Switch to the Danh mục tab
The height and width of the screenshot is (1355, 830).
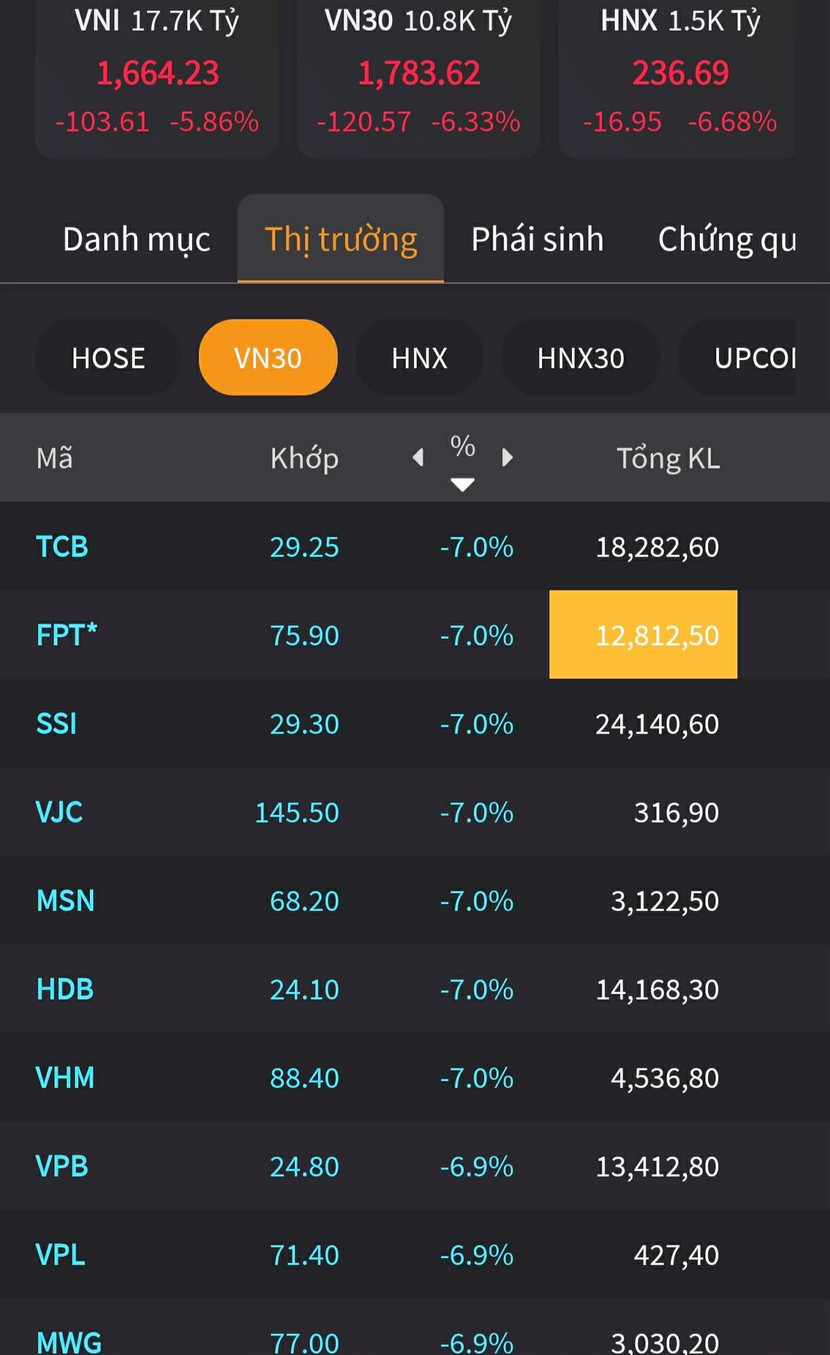coord(136,240)
